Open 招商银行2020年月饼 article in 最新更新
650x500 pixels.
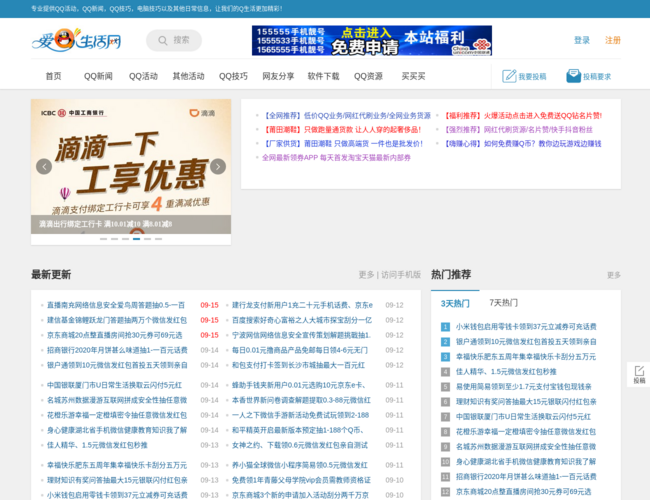click(x=117, y=350)
